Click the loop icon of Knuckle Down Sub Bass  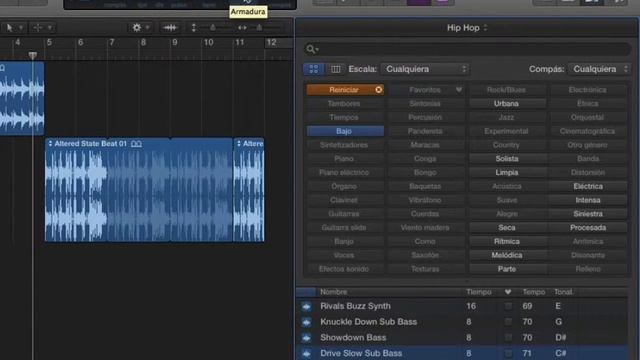point(307,322)
